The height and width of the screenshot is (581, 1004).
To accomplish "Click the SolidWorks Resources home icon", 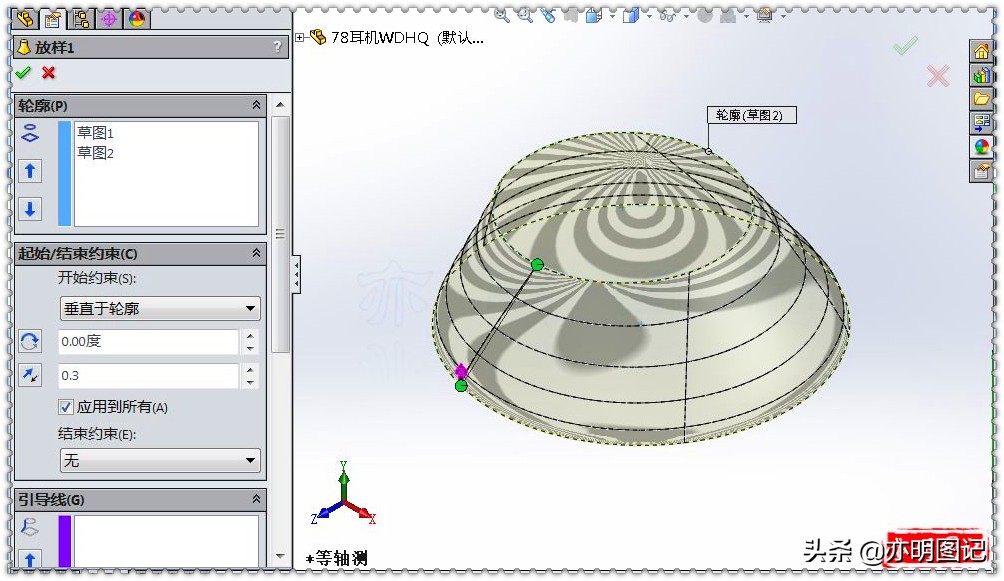I will (981, 49).
